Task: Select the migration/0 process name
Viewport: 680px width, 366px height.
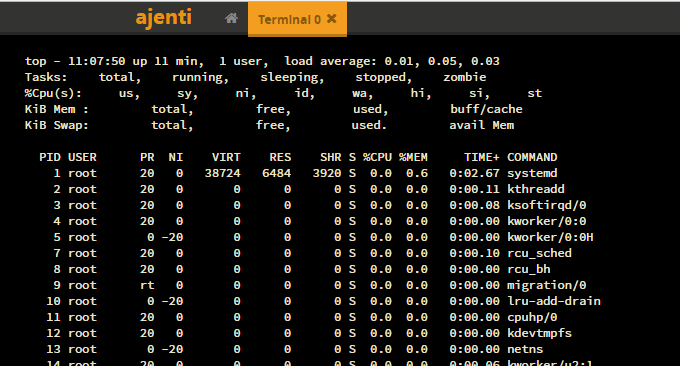Action: coord(546,285)
